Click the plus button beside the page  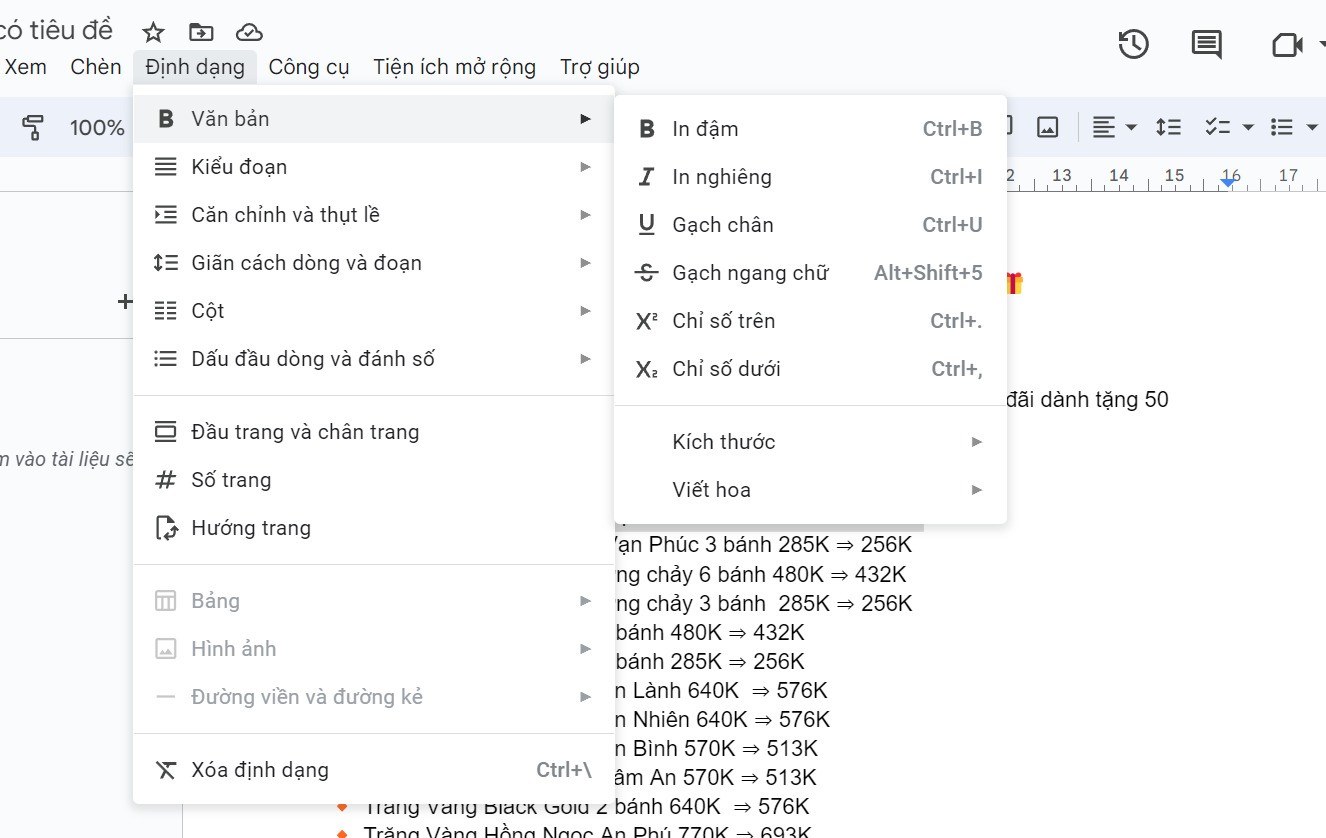[x=125, y=300]
